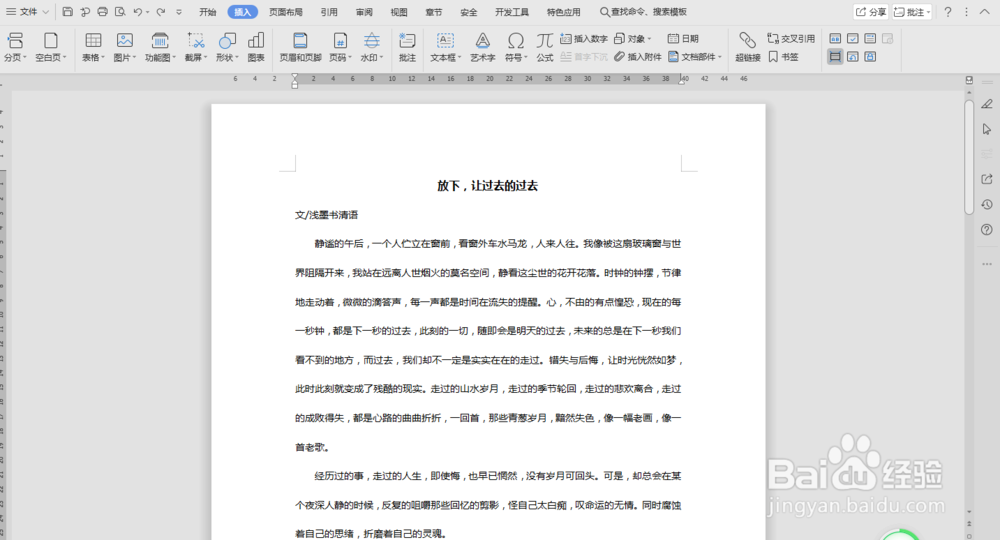Click the 插入数字 insert number tool
Viewport: 1000px width, 540px height.
point(584,38)
